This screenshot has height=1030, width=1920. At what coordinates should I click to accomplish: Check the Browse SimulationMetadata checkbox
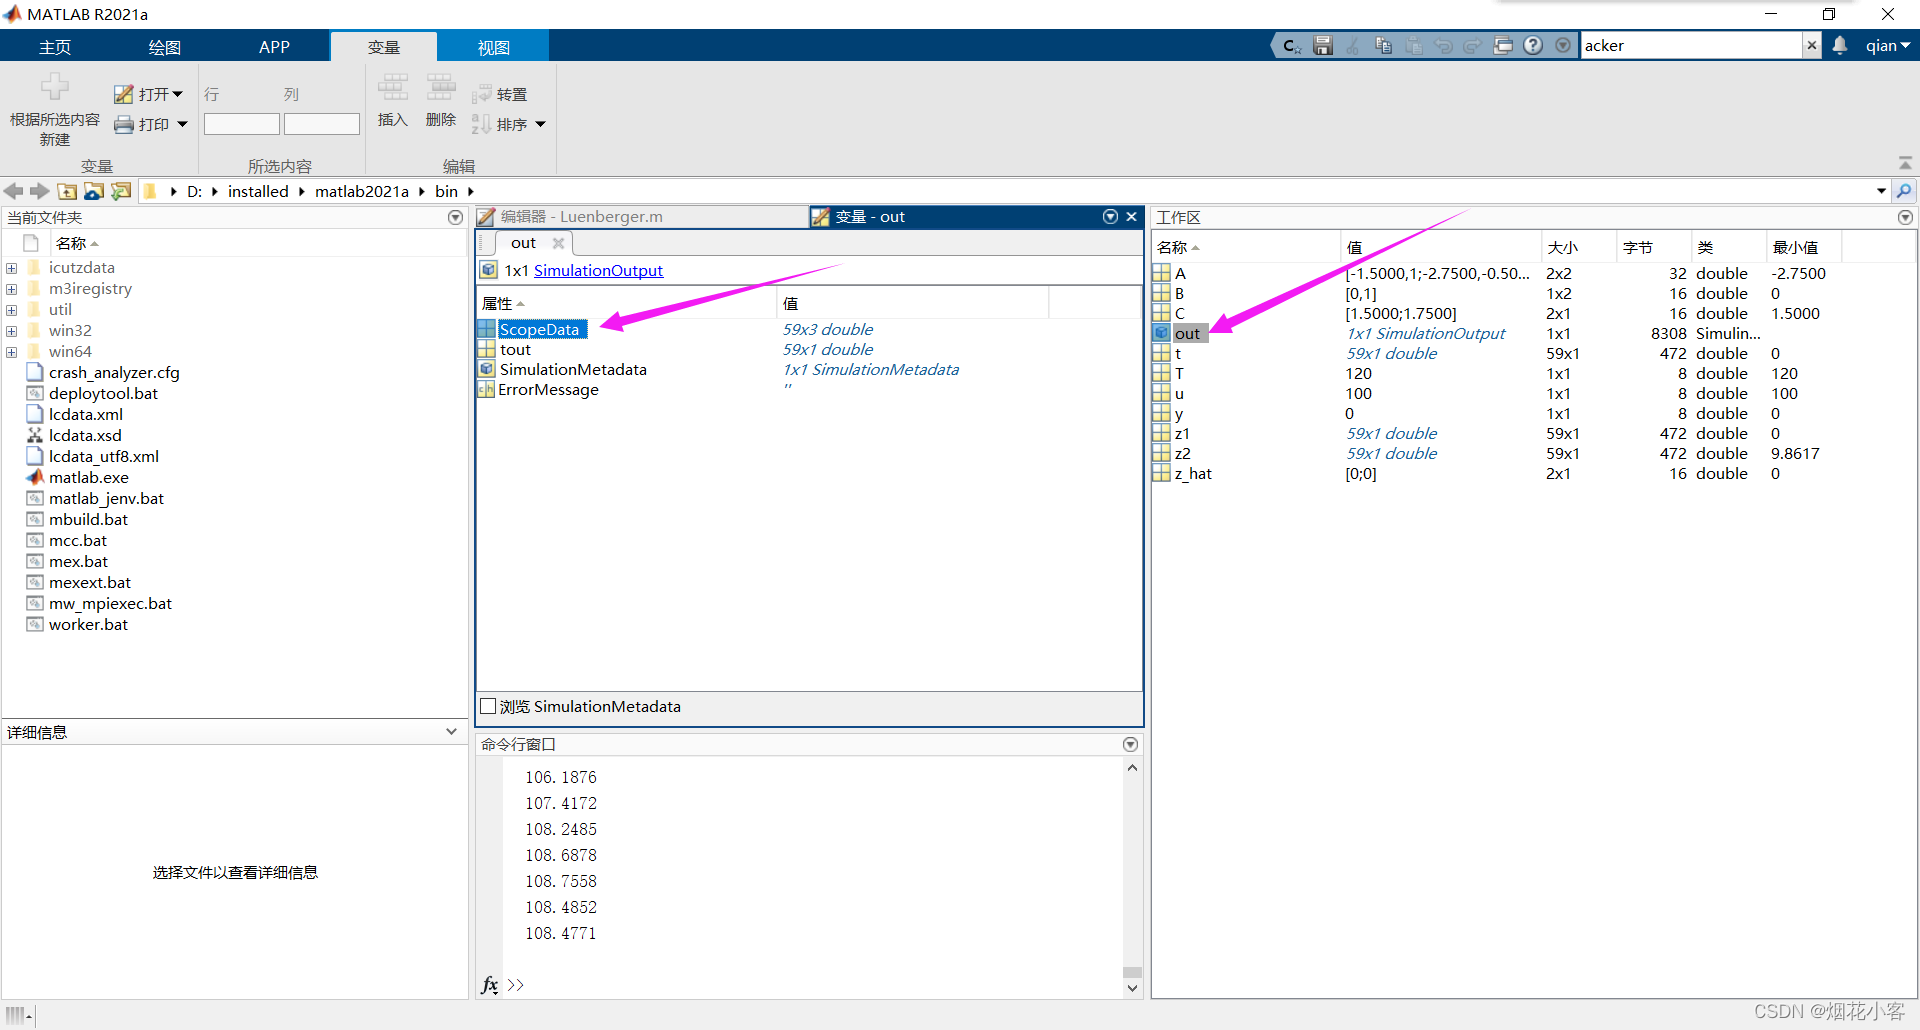(x=488, y=706)
